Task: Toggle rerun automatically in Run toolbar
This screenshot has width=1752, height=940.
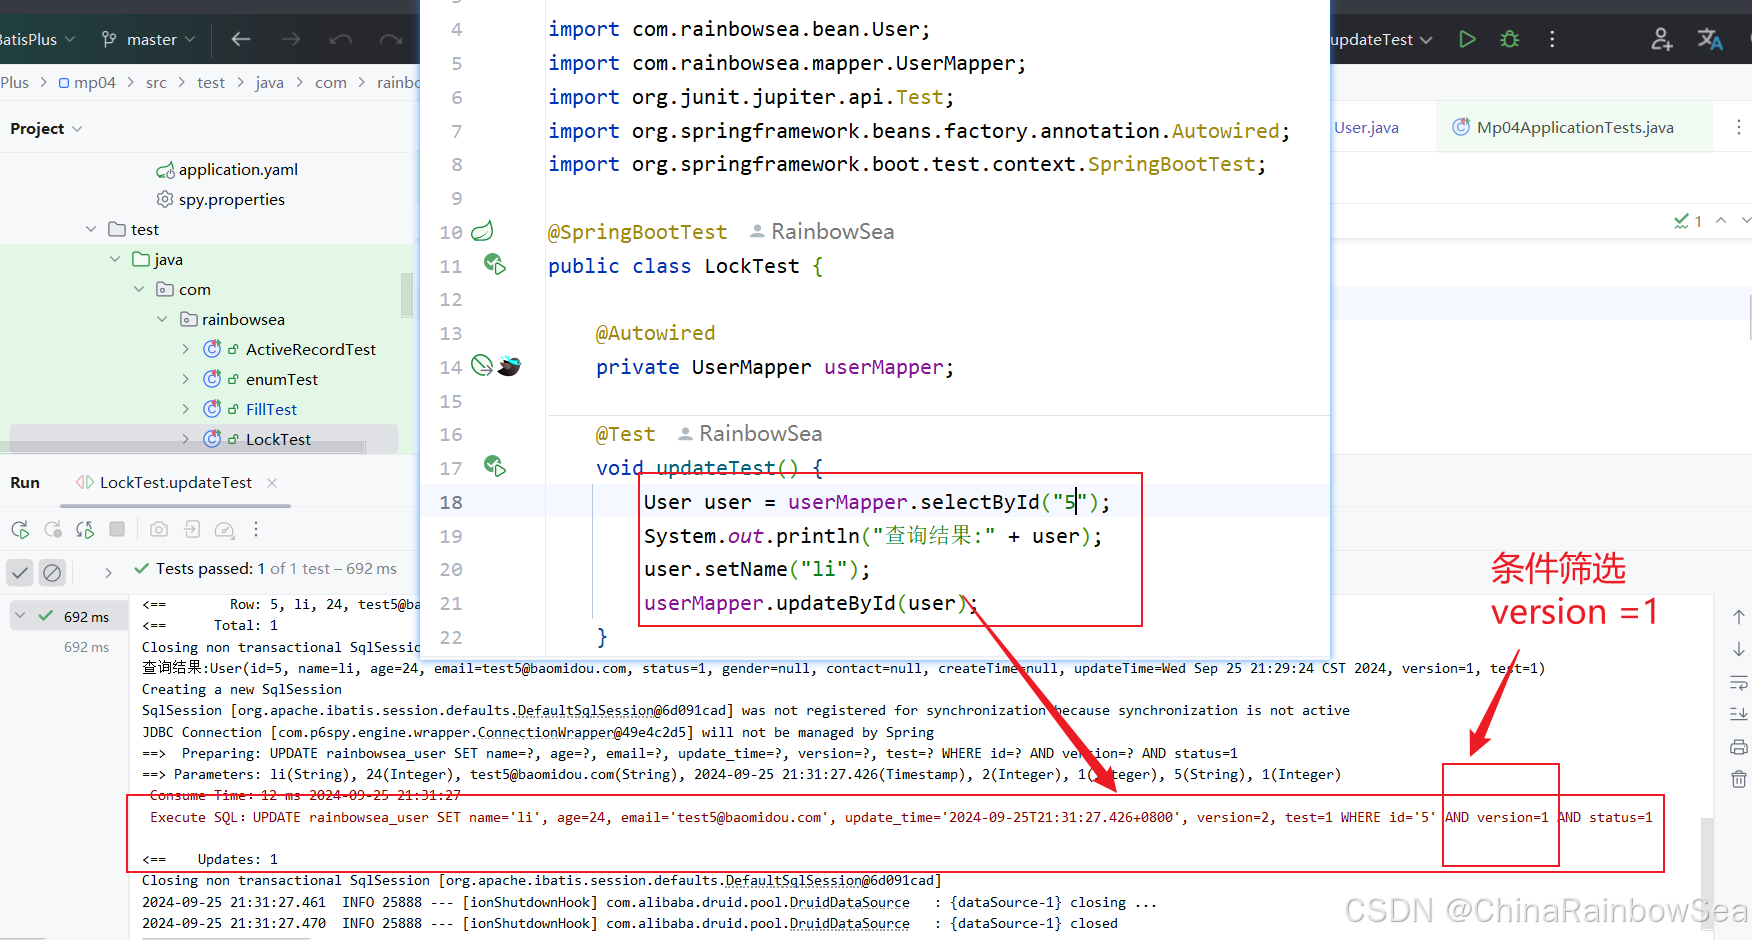Action: tap(85, 529)
